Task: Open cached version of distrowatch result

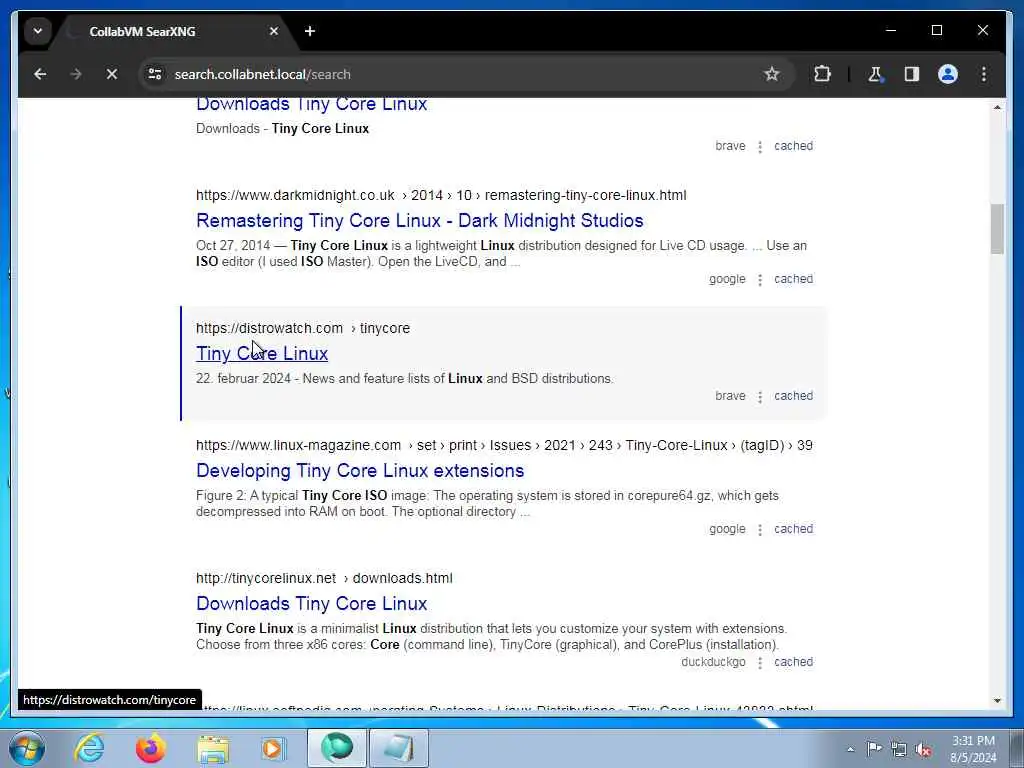Action: coord(793,396)
